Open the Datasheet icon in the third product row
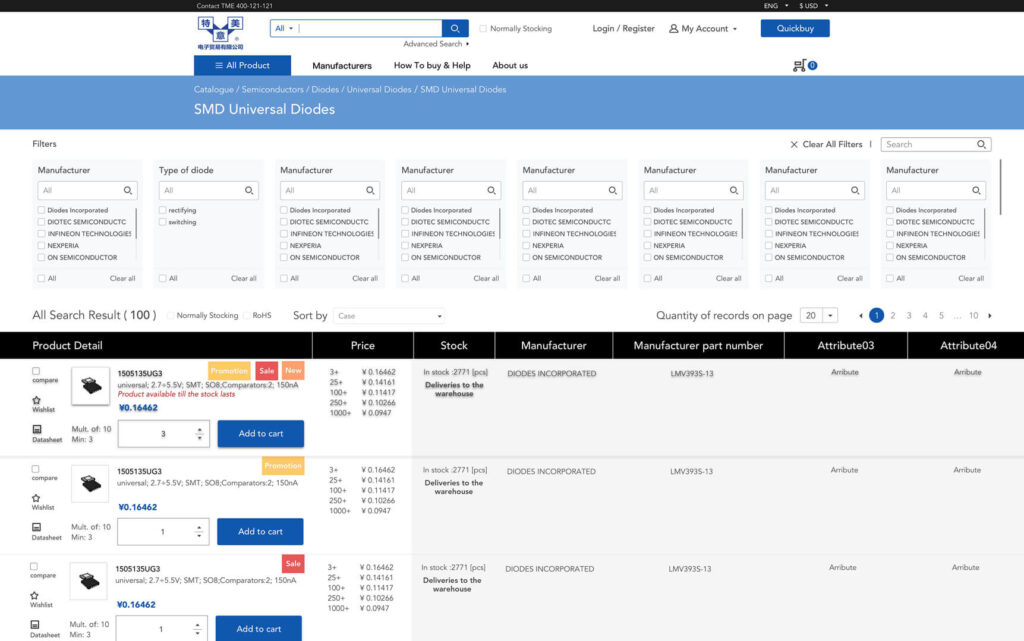This screenshot has height=641, width=1024. point(35,625)
